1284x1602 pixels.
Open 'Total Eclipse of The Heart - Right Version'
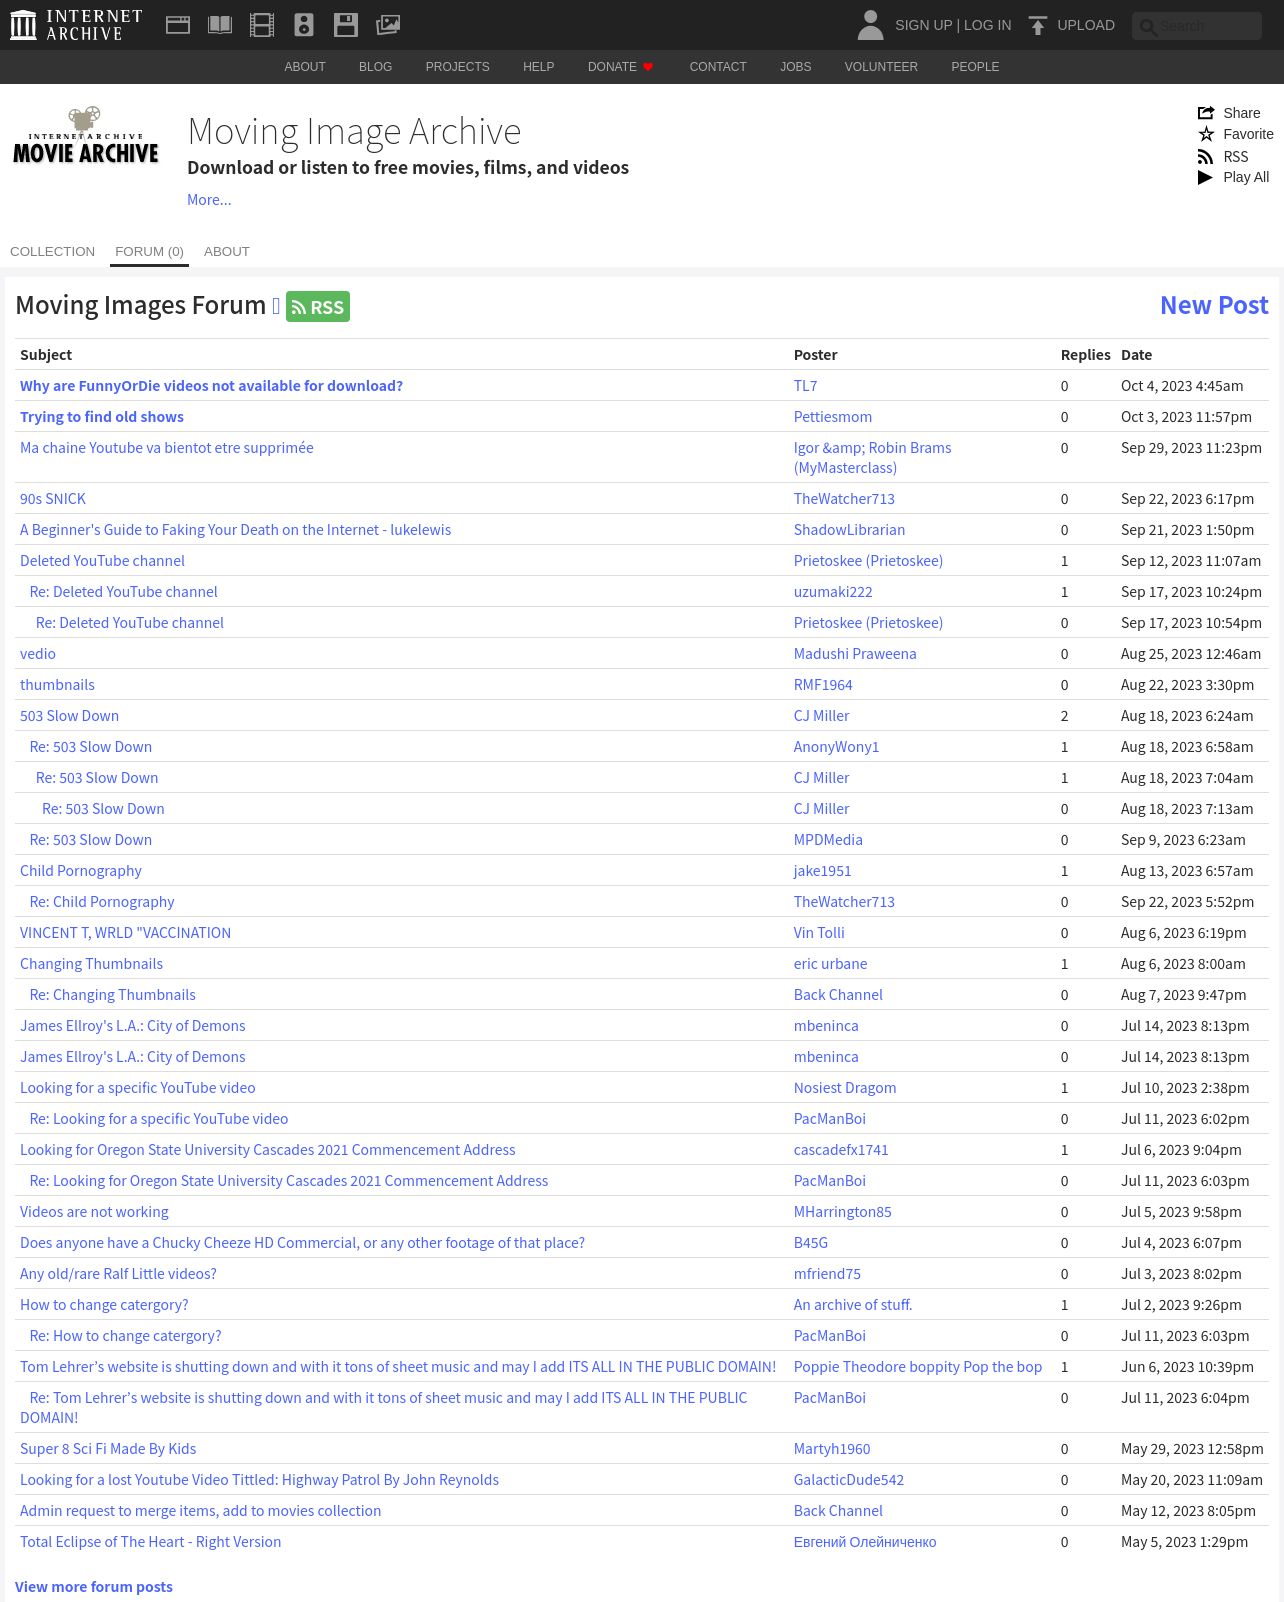(x=150, y=1542)
